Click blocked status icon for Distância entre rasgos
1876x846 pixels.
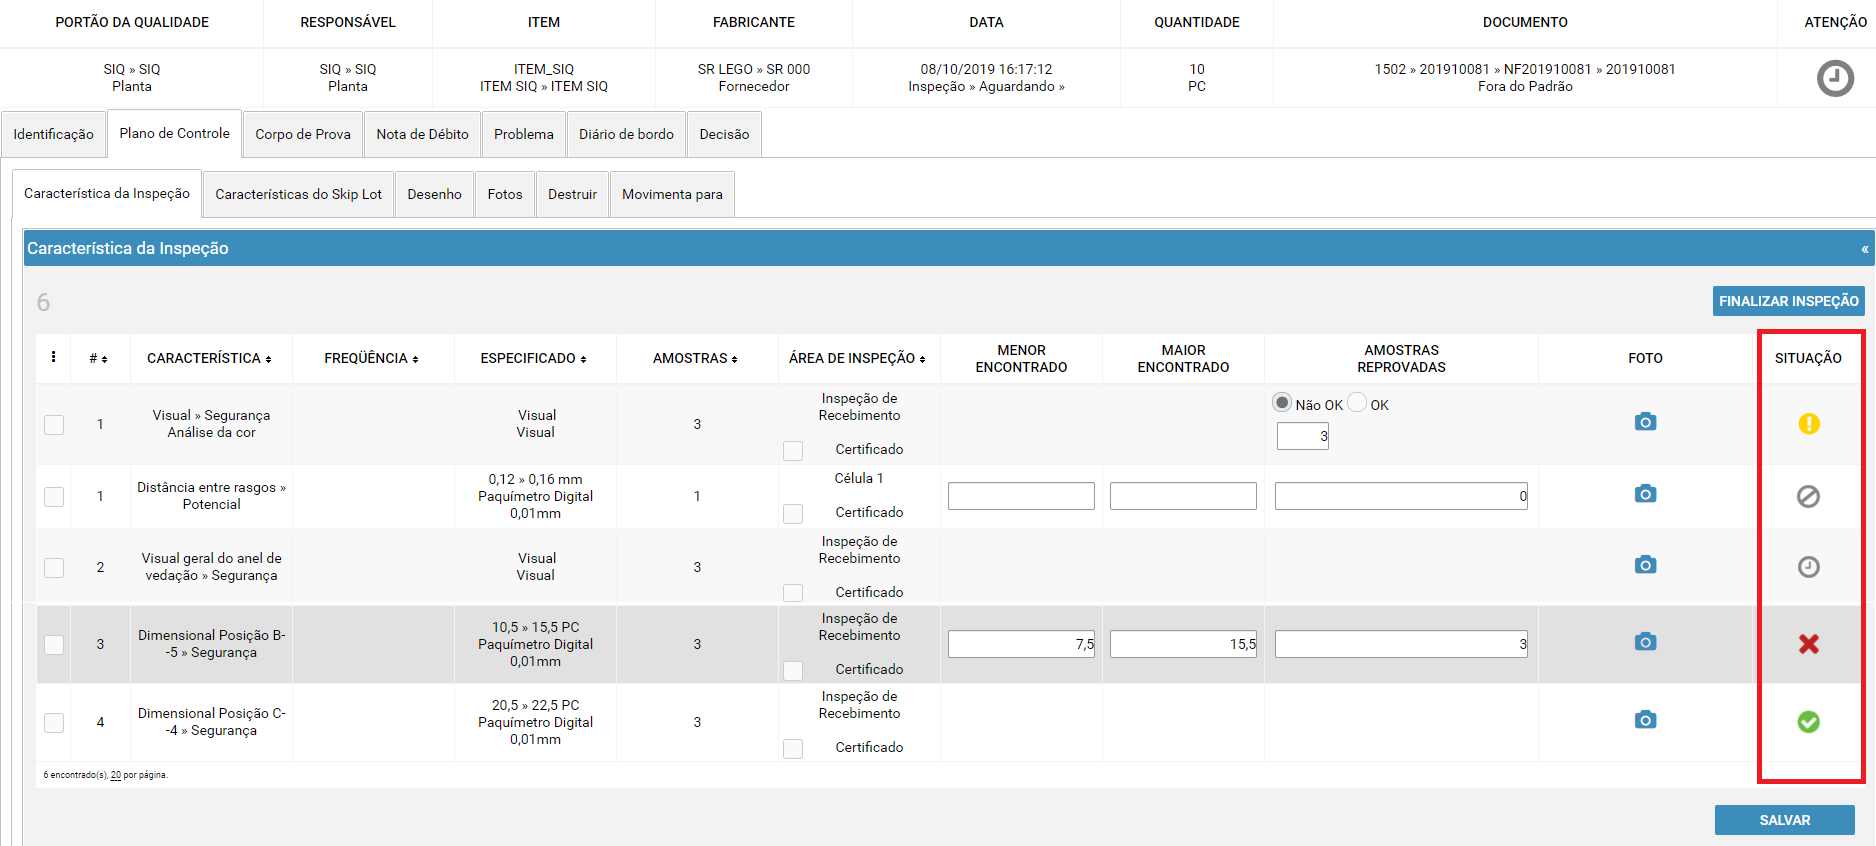pos(1808,496)
